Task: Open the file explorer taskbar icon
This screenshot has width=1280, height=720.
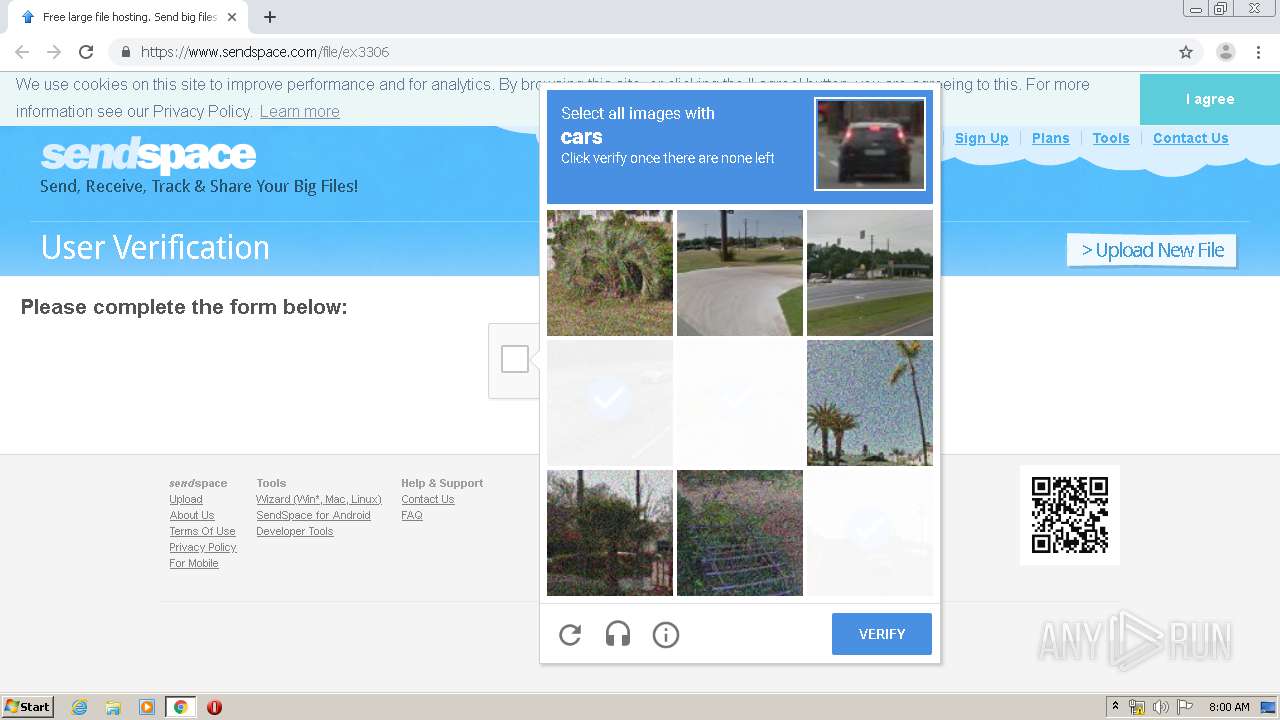Action: tap(113, 707)
